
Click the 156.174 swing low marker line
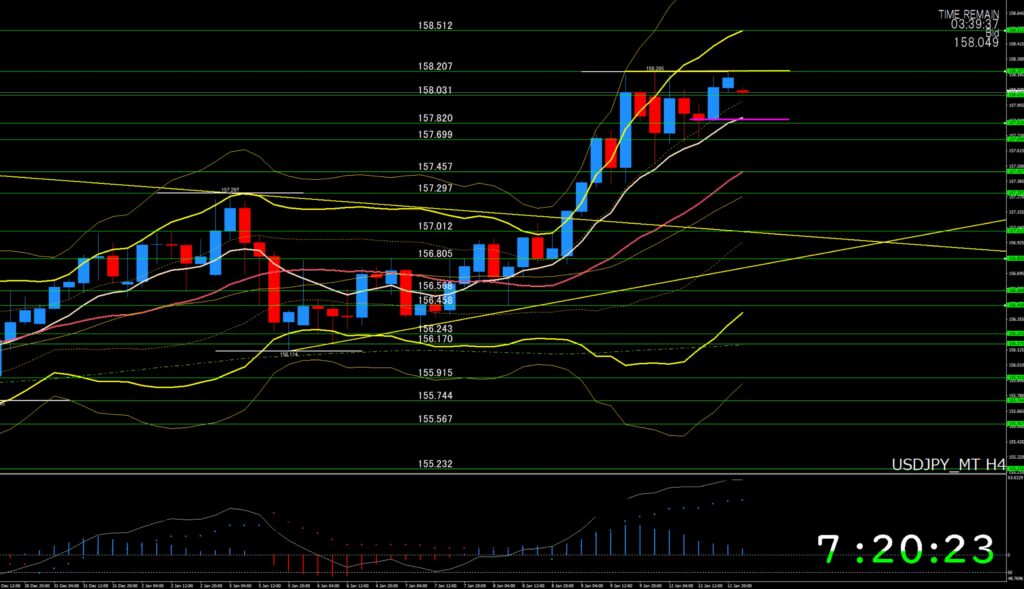click(x=290, y=351)
